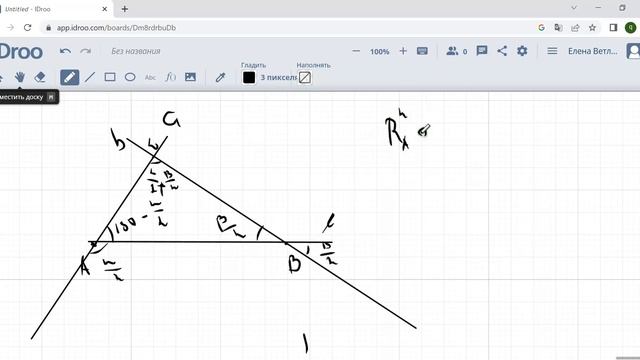The image size is (640, 360).
Task: Select the rectangle shape tool
Action: pyautogui.click(x=110, y=77)
